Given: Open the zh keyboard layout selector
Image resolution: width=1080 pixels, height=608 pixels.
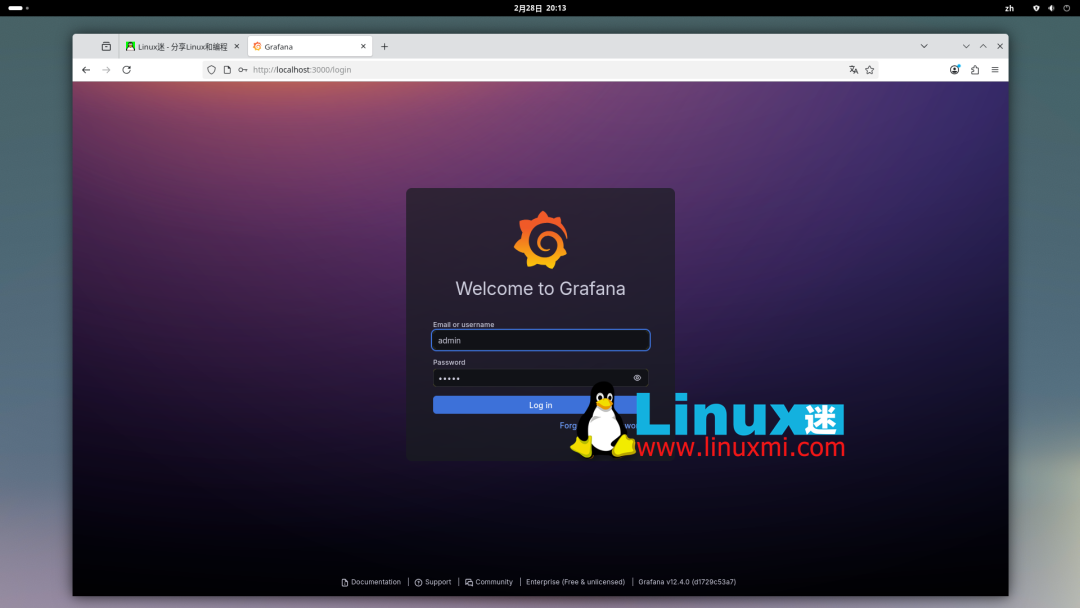Looking at the screenshot, I should [1009, 8].
